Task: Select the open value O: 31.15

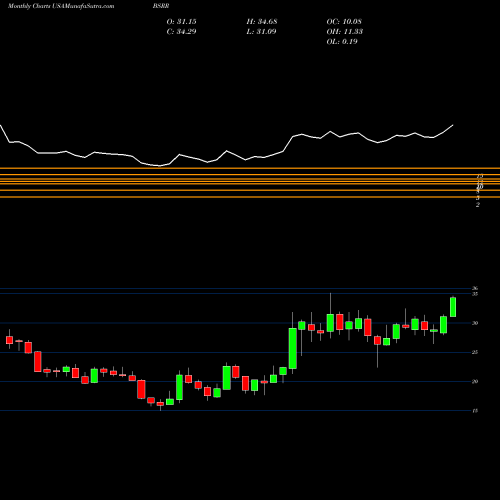Action: [x=181, y=22]
